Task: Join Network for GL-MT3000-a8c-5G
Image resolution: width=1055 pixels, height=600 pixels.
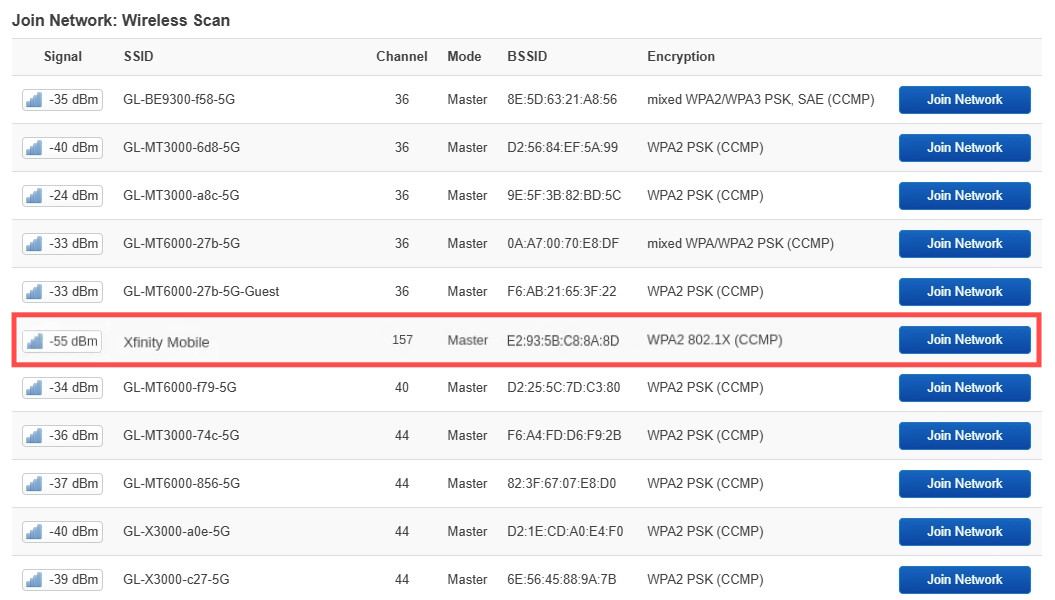Action: (964, 196)
